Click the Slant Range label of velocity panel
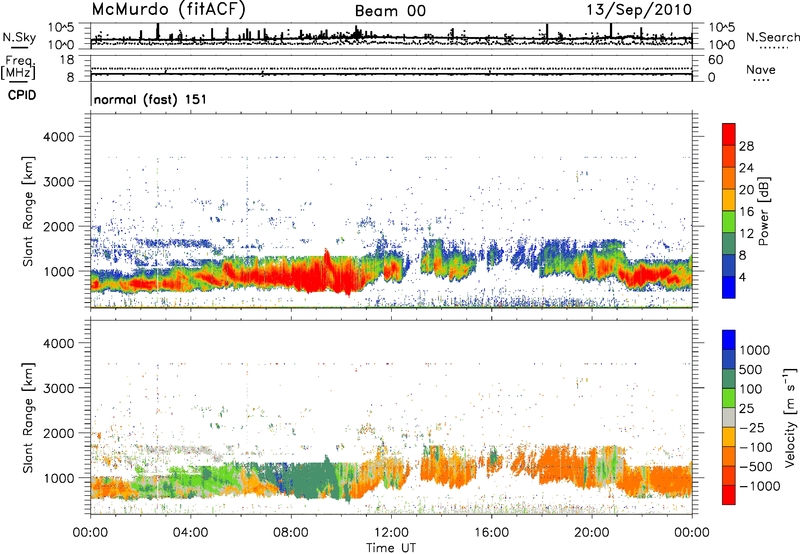800x554 pixels. pos(28,417)
